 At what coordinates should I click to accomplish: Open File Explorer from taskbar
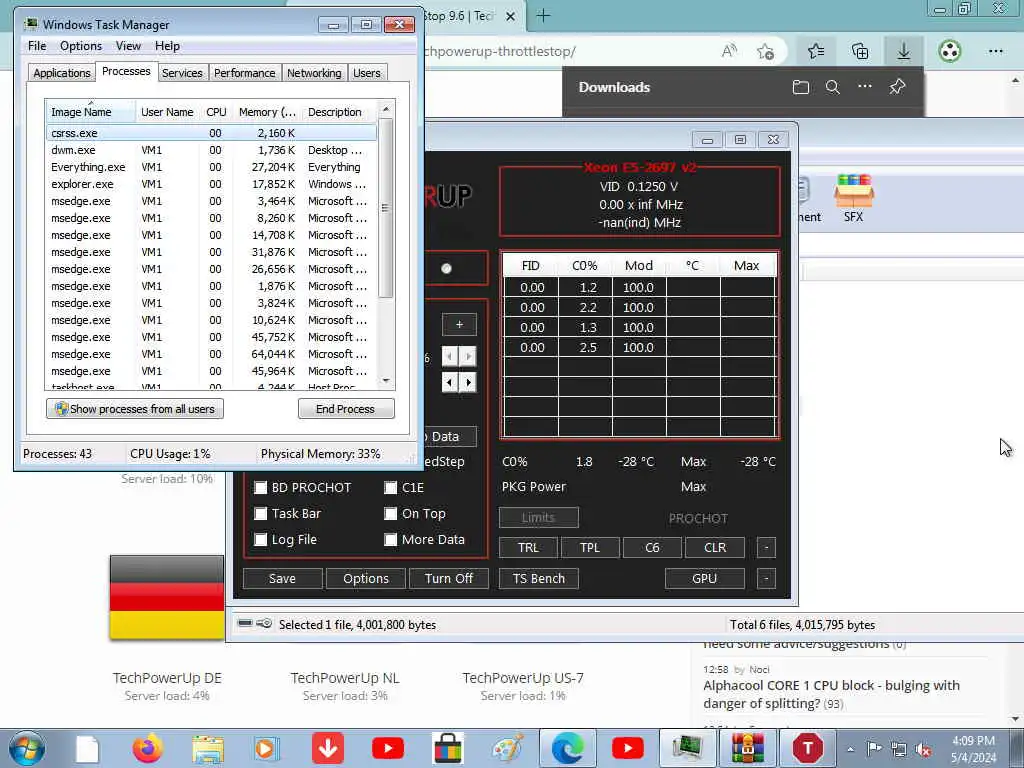tap(208, 748)
